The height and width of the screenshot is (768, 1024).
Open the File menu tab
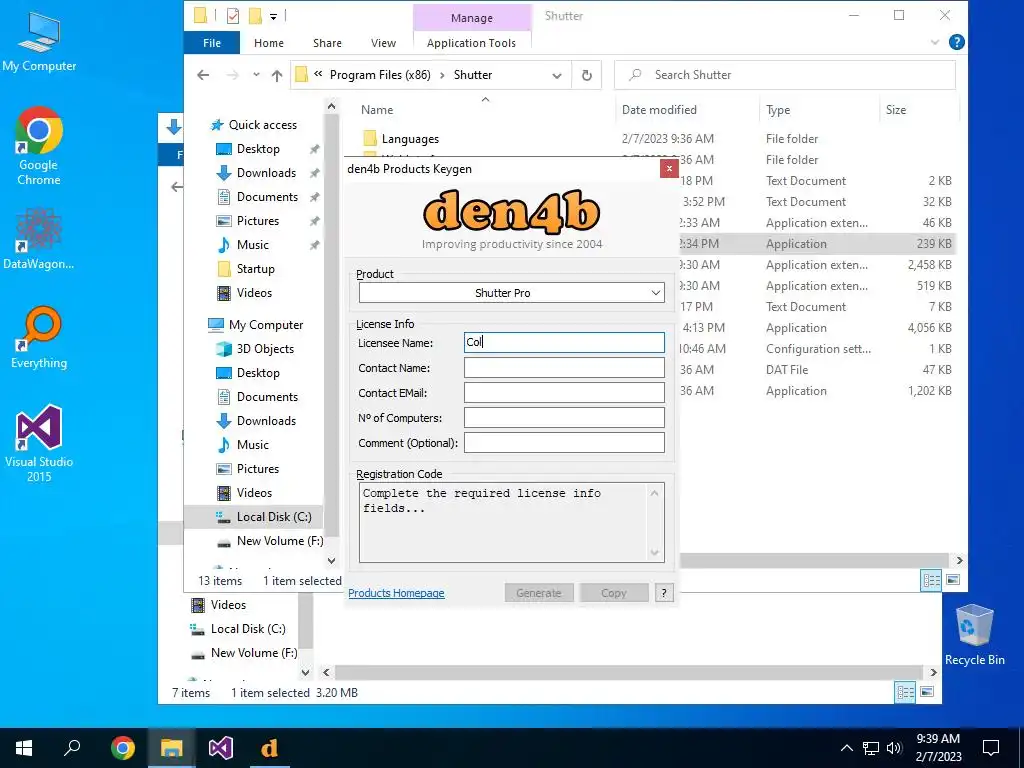coord(212,42)
